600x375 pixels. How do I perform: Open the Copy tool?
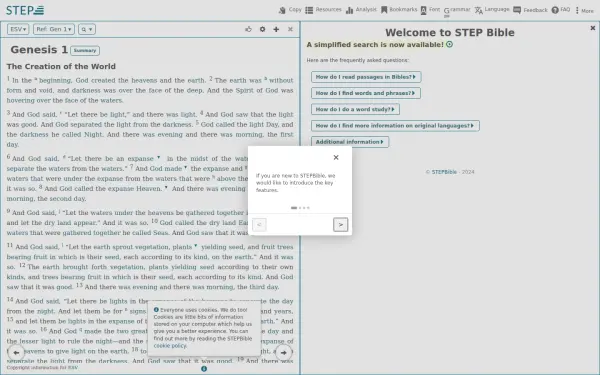[290, 10]
